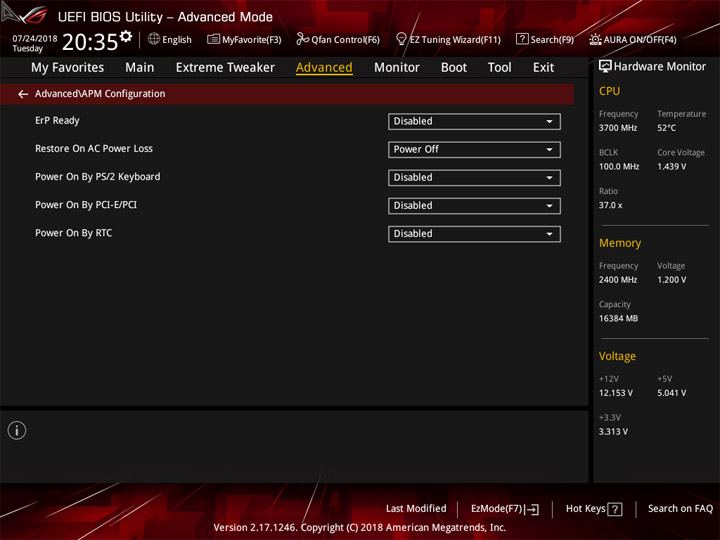
Task: Click the EzMode exit arrow icon
Action: click(x=532, y=509)
